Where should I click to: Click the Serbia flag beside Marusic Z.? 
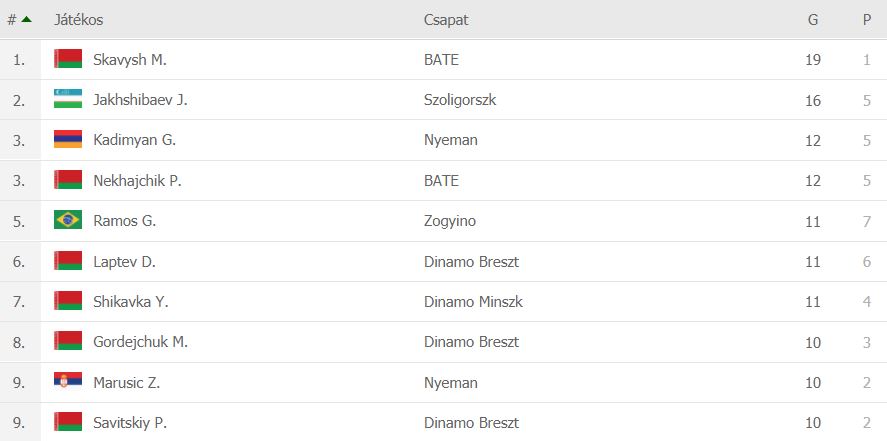tap(68, 379)
